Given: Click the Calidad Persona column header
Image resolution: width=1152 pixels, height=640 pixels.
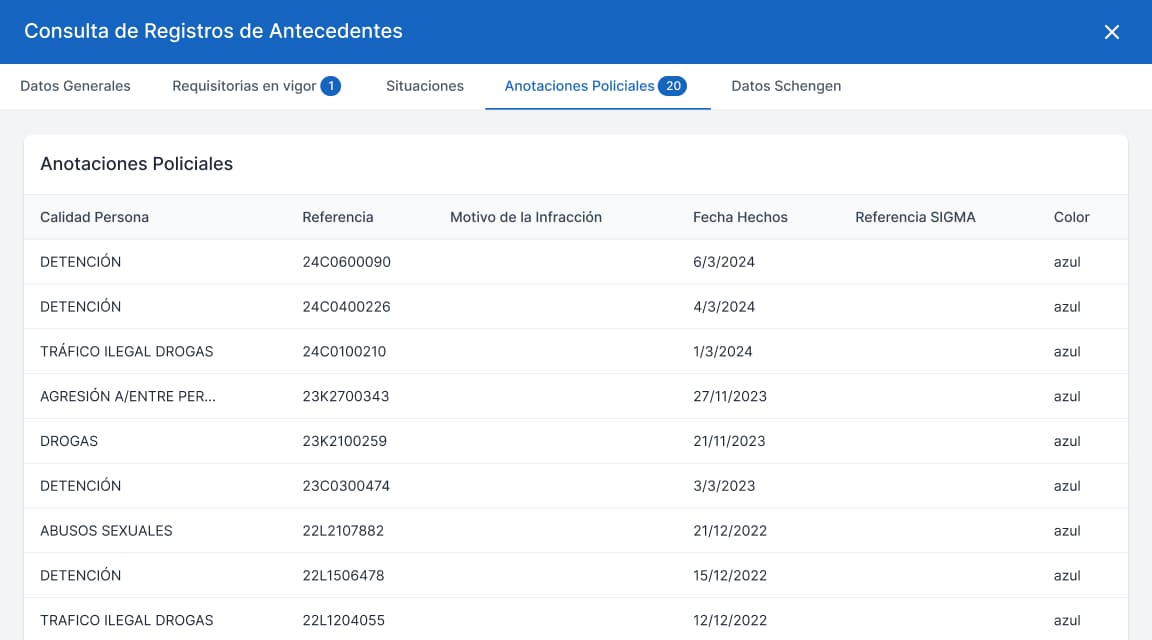Looking at the screenshot, I should (94, 217).
